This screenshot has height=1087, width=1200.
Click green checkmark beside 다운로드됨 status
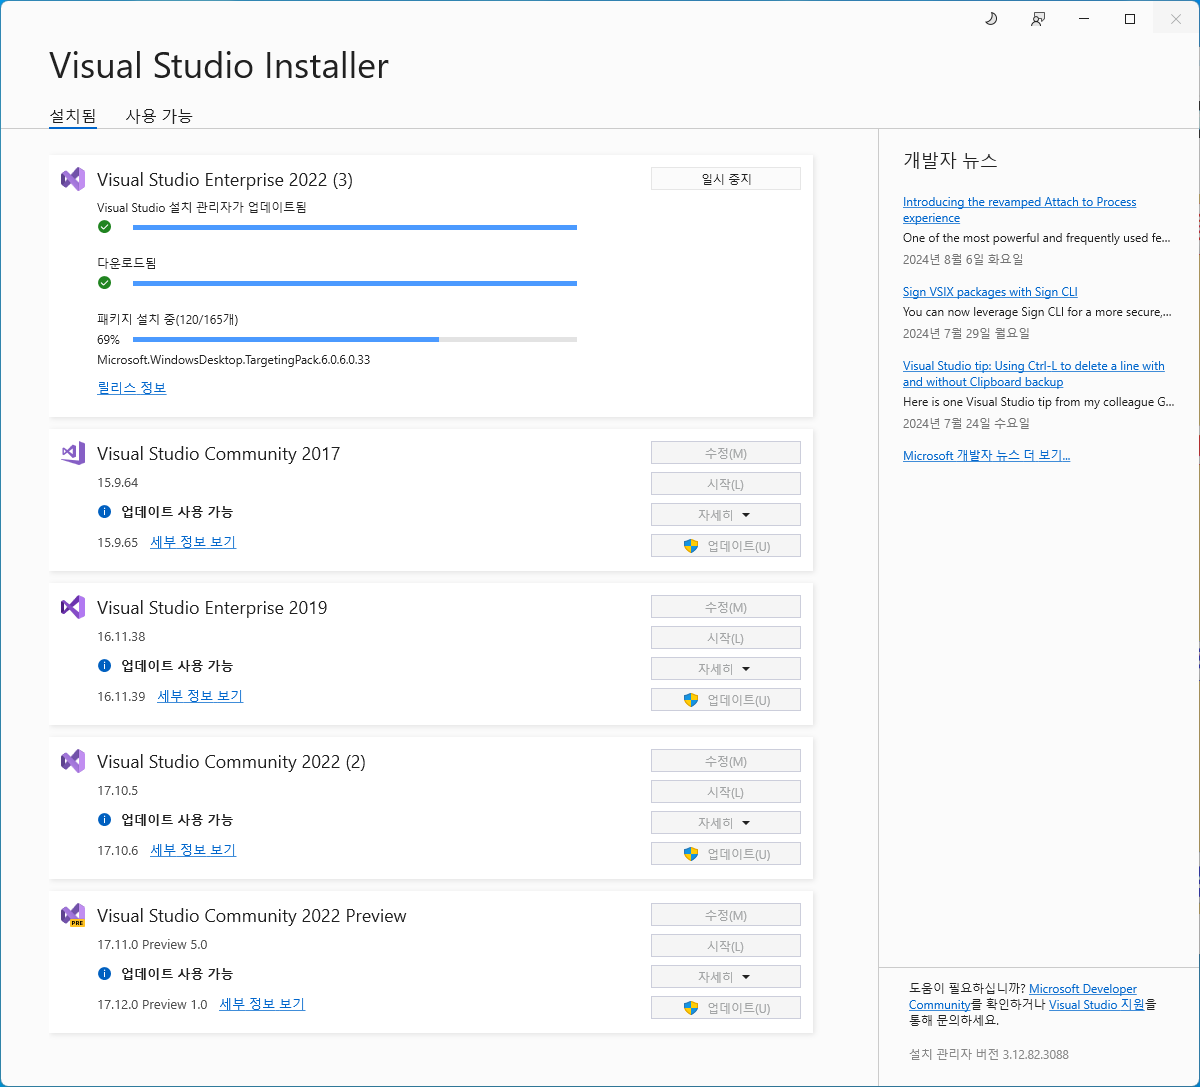click(104, 283)
